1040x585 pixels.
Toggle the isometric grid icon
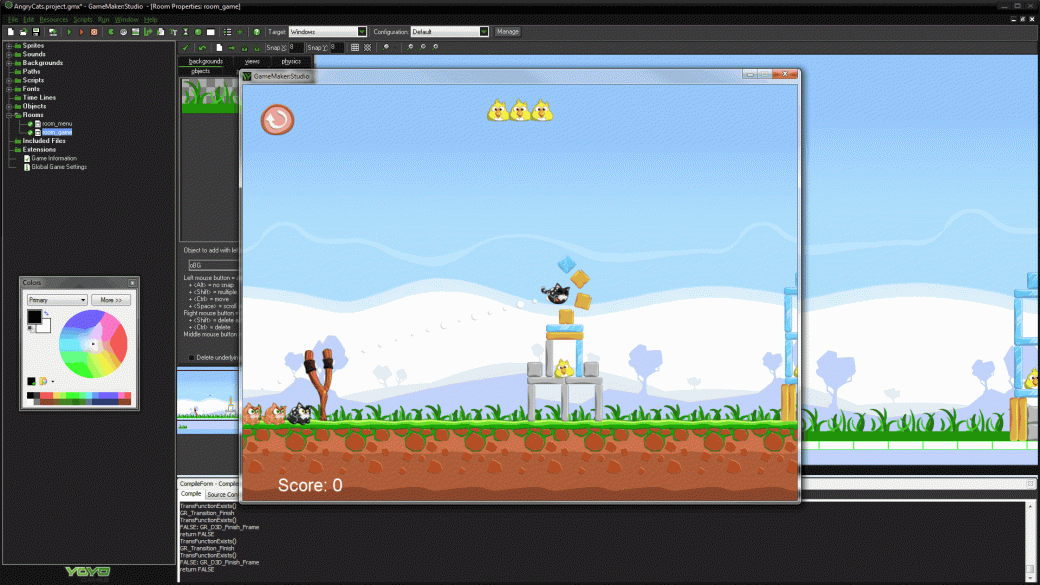pyautogui.click(x=367, y=48)
